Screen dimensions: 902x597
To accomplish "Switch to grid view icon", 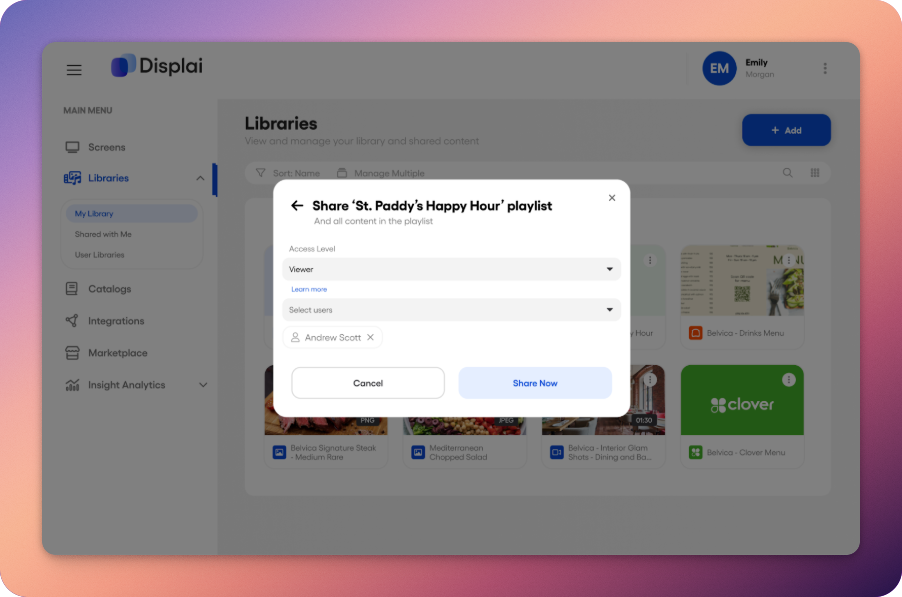I will [815, 173].
